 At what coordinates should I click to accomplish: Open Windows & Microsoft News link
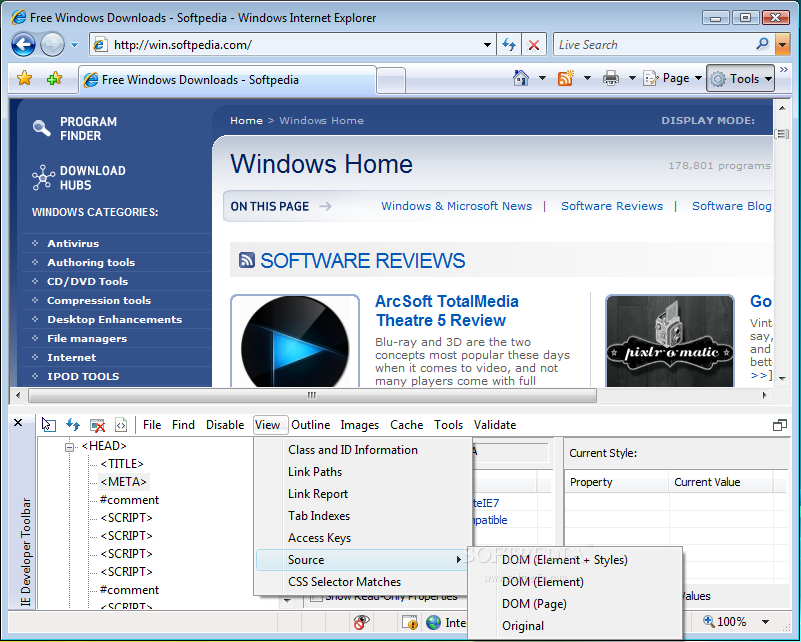pos(456,206)
